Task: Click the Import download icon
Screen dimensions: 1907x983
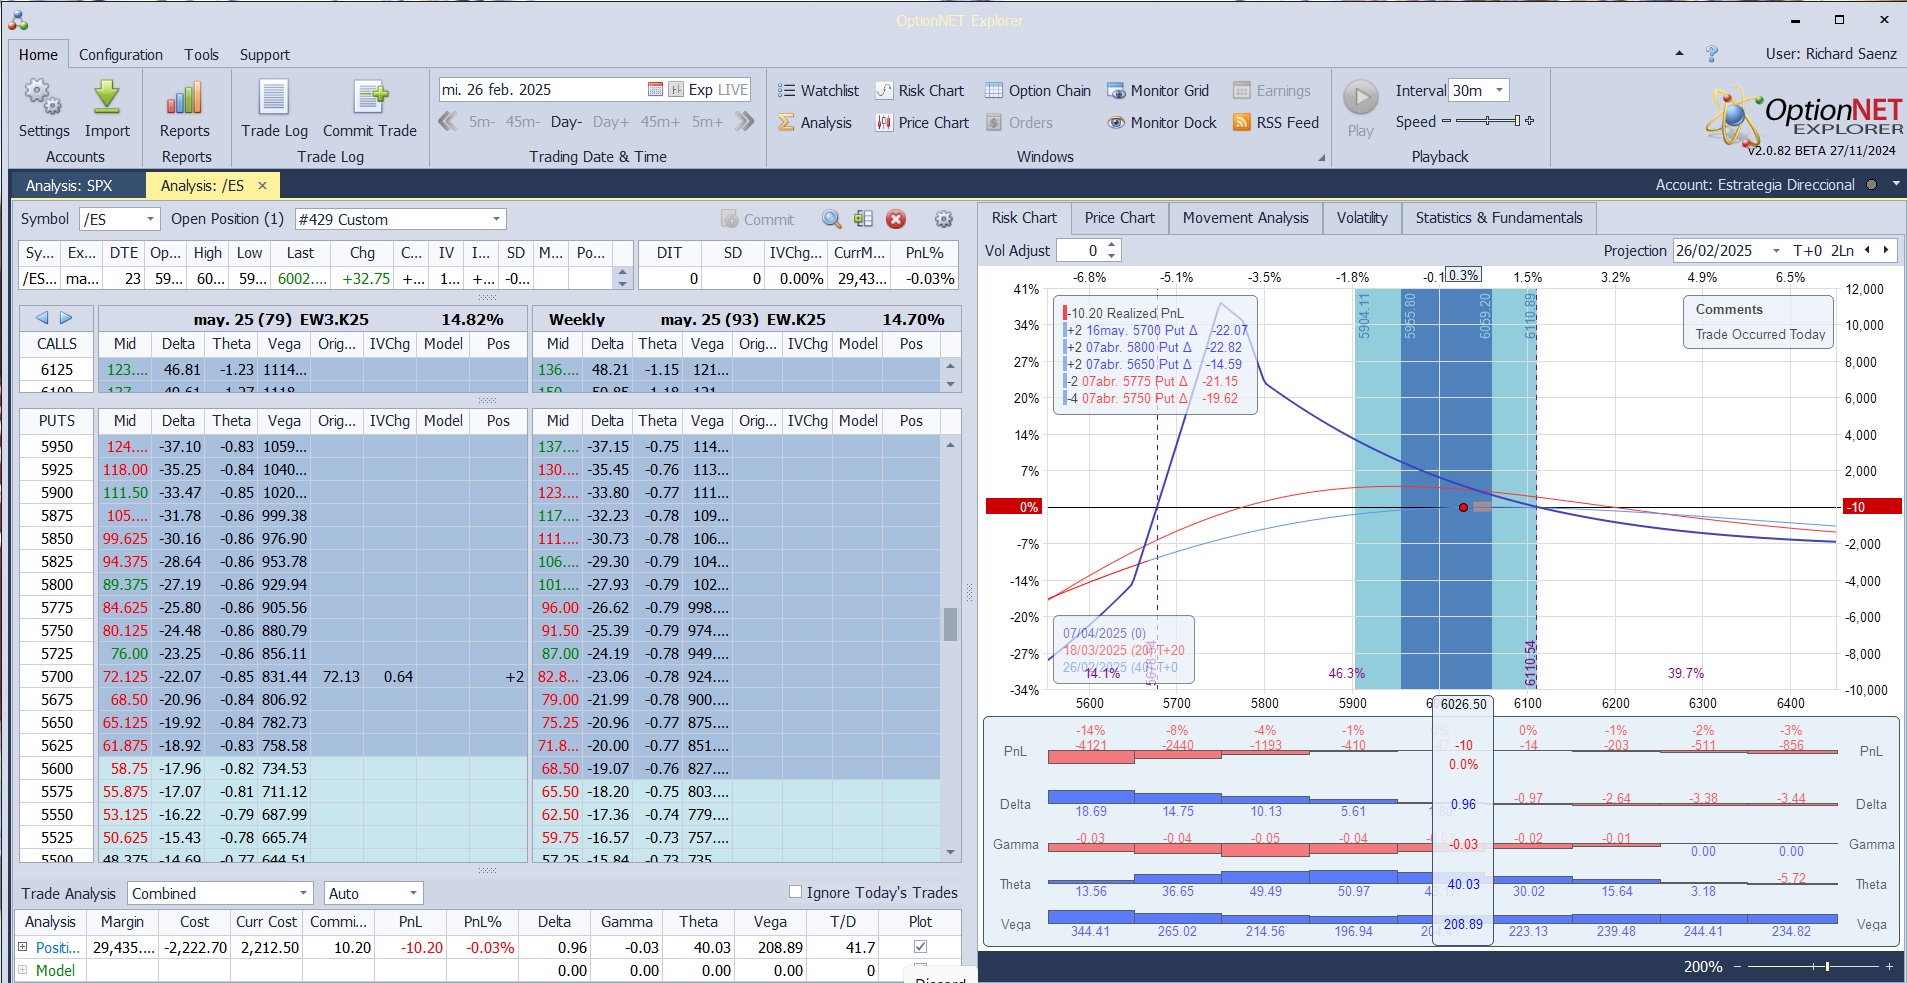Action: 107,99
